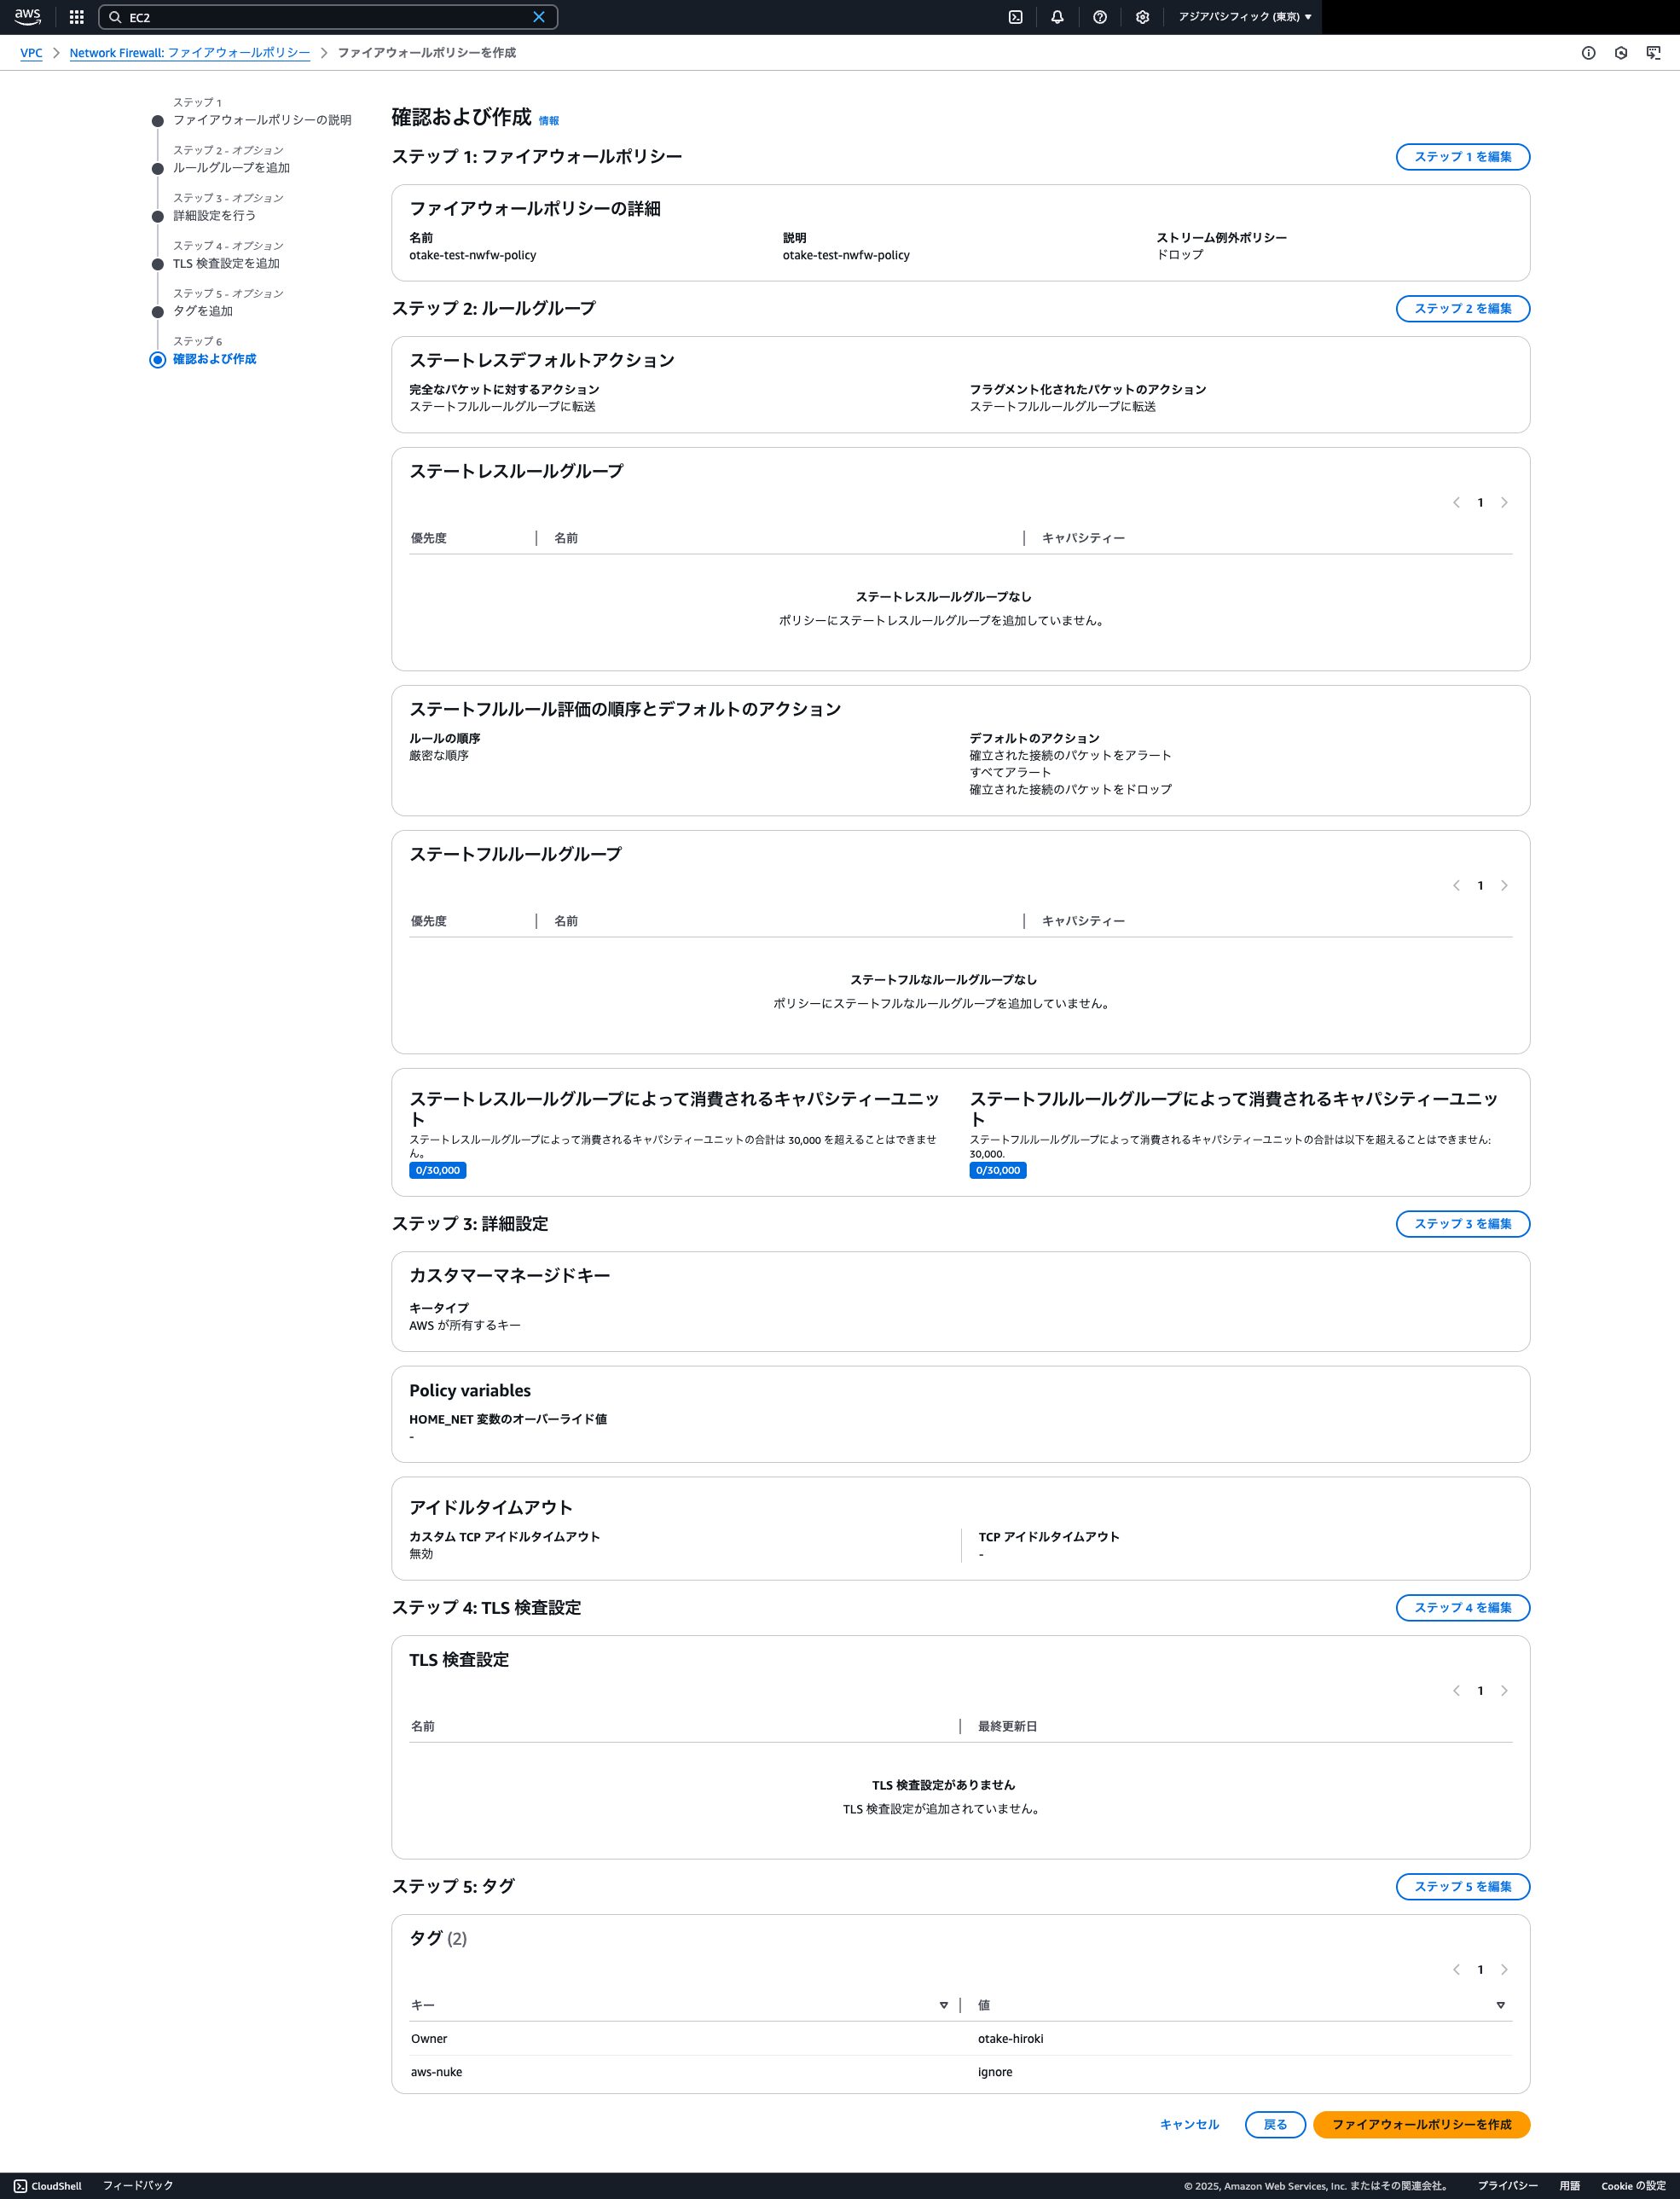Viewport: 1680px width, 2199px height.
Task: Click page number 1 in the tags table
Action: coord(1480,1970)
